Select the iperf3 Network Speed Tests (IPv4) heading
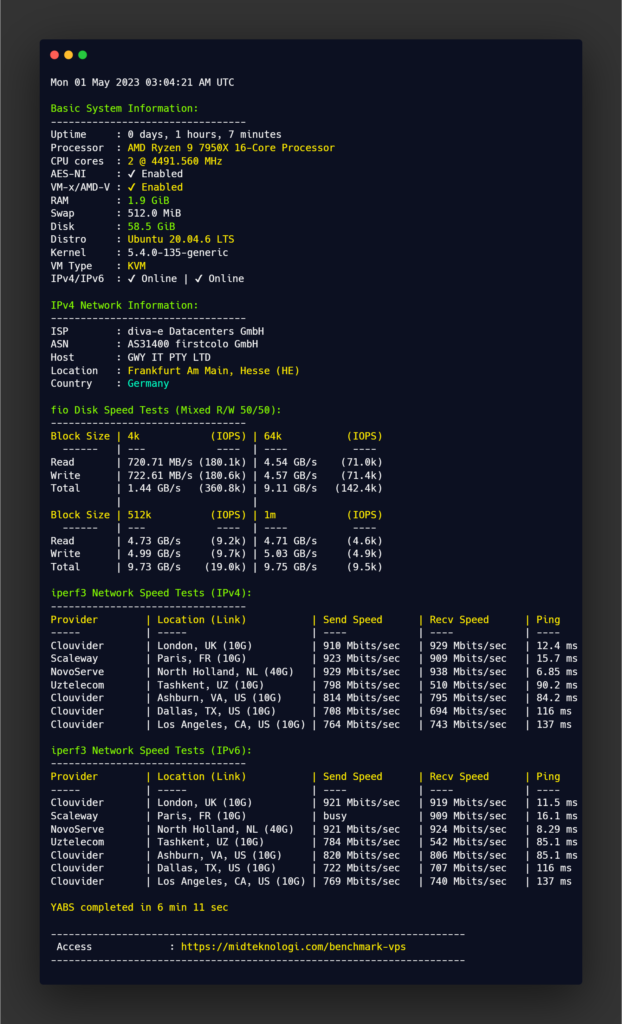 click(x=151, y=593)
